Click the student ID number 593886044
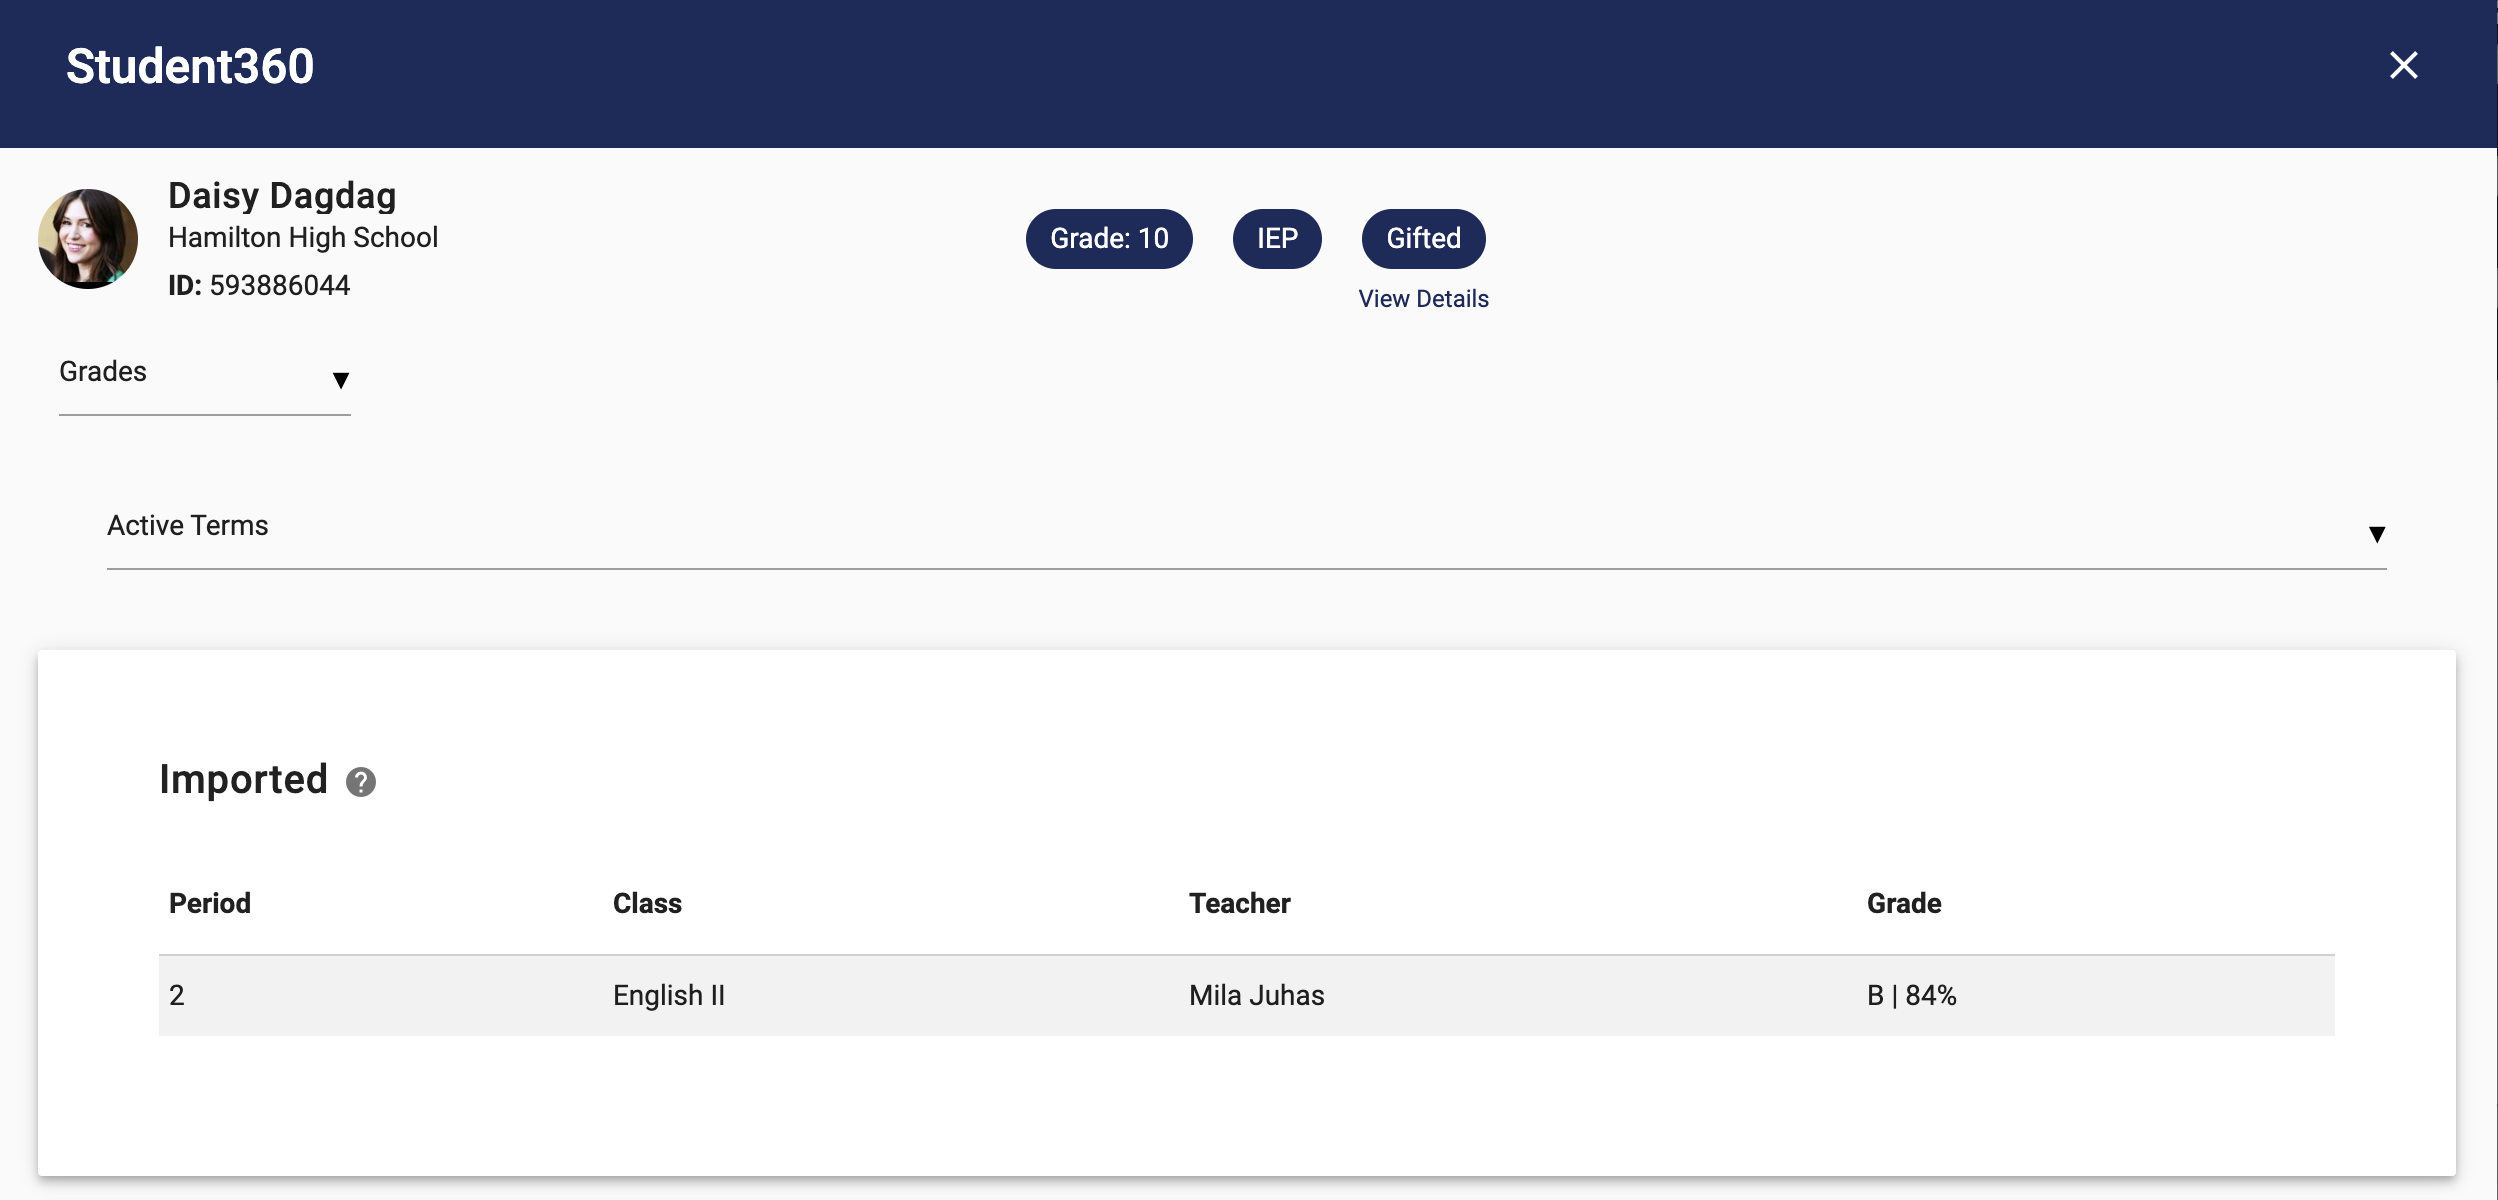Viewport: 2498px width, 1200px height. pos(280,285)
